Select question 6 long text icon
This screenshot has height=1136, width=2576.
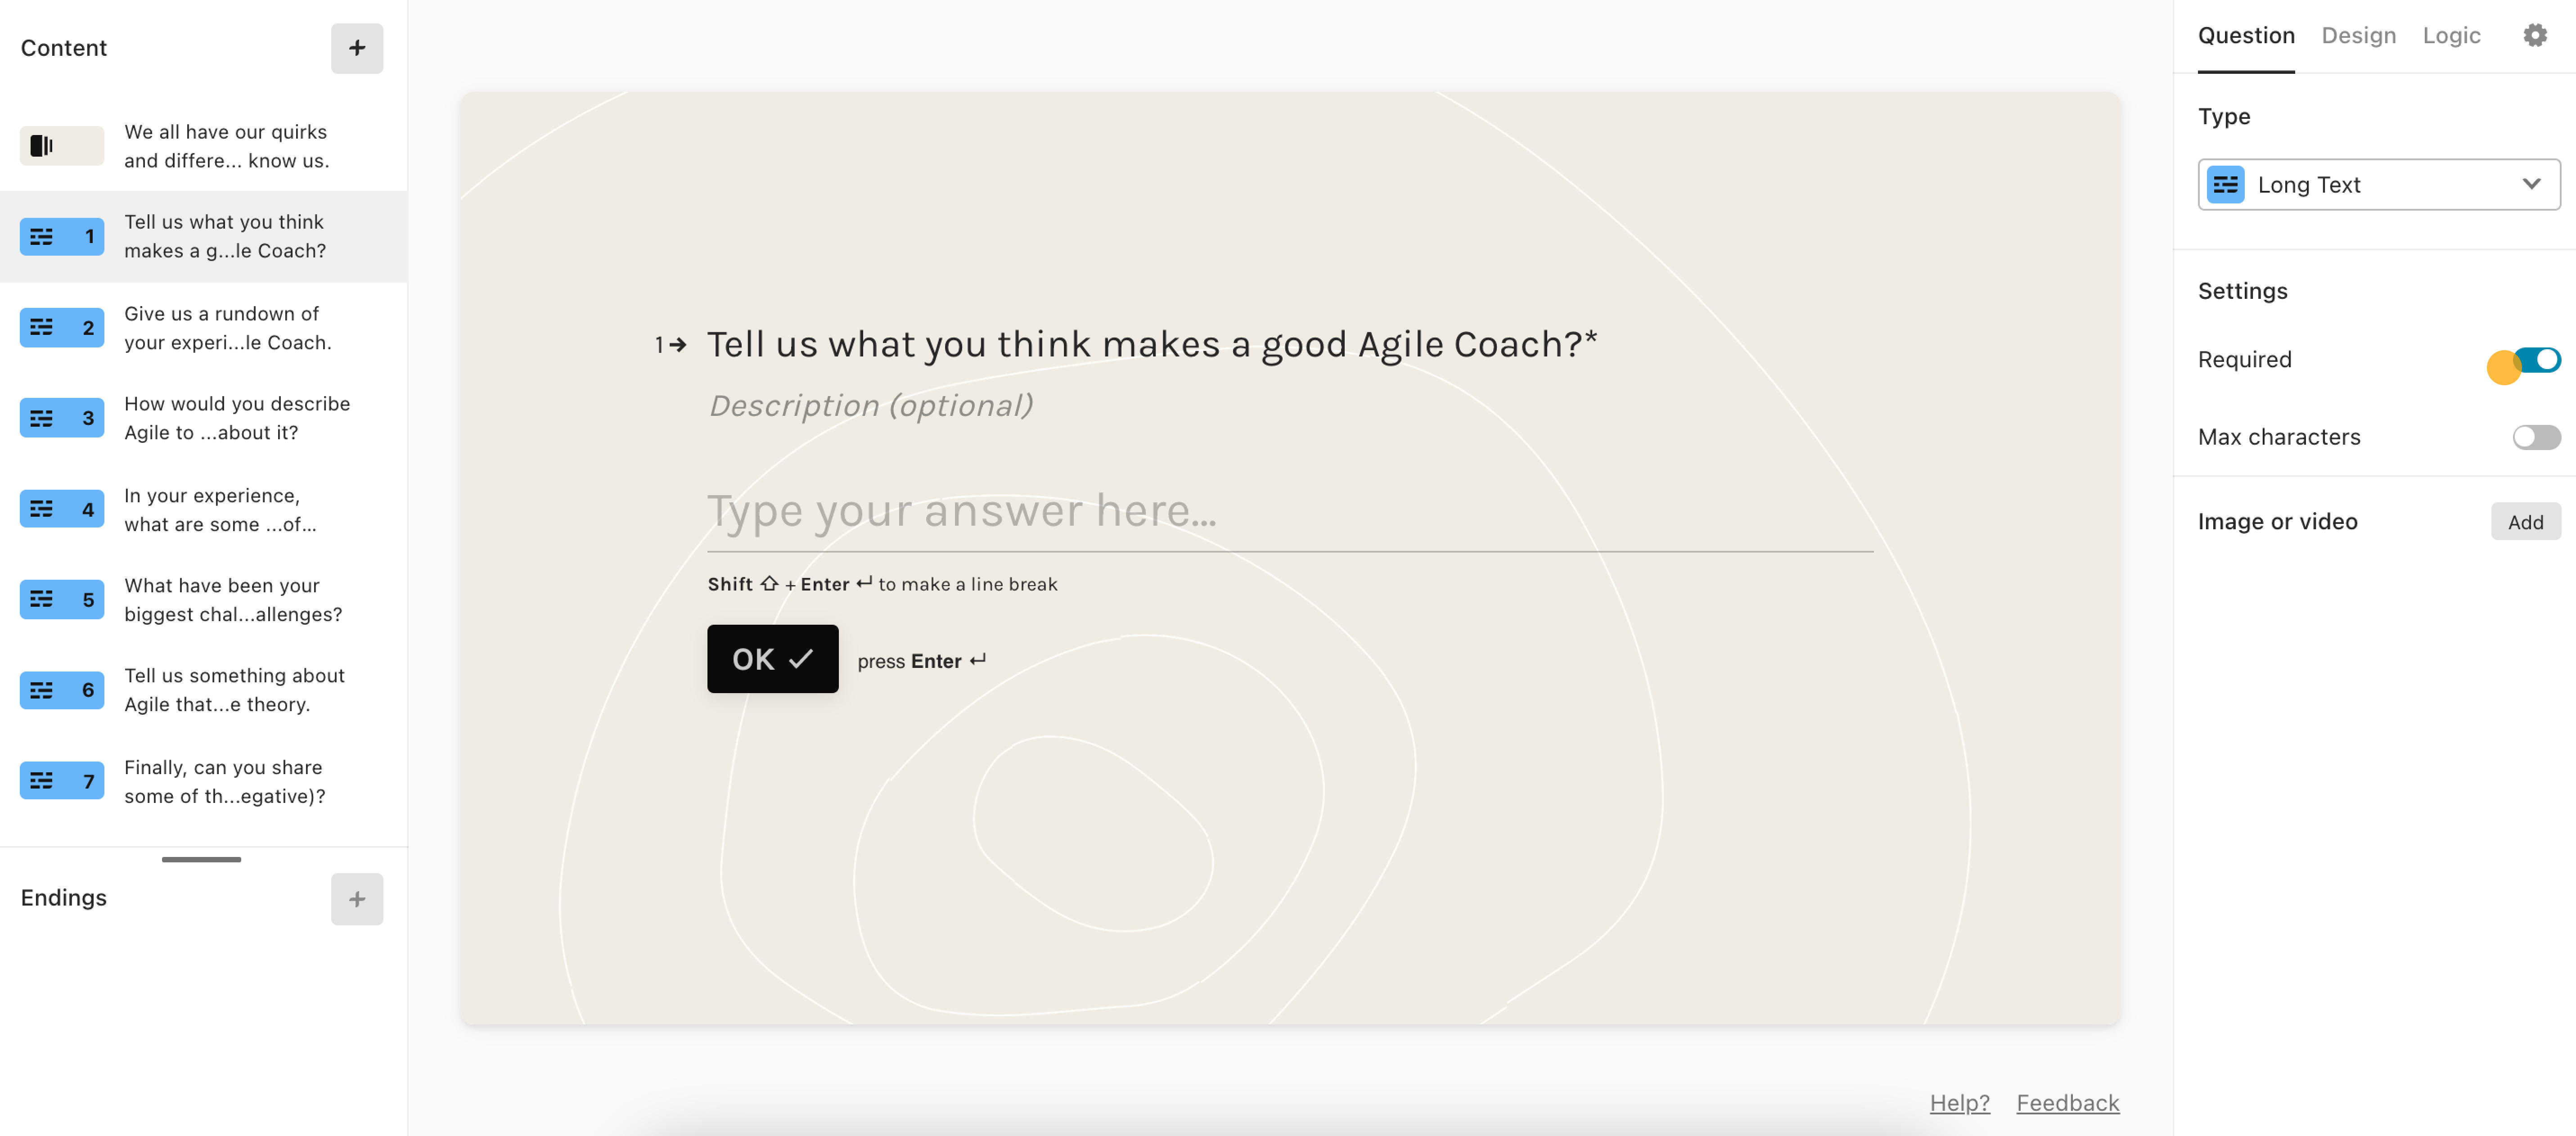[x=62, y=690]
